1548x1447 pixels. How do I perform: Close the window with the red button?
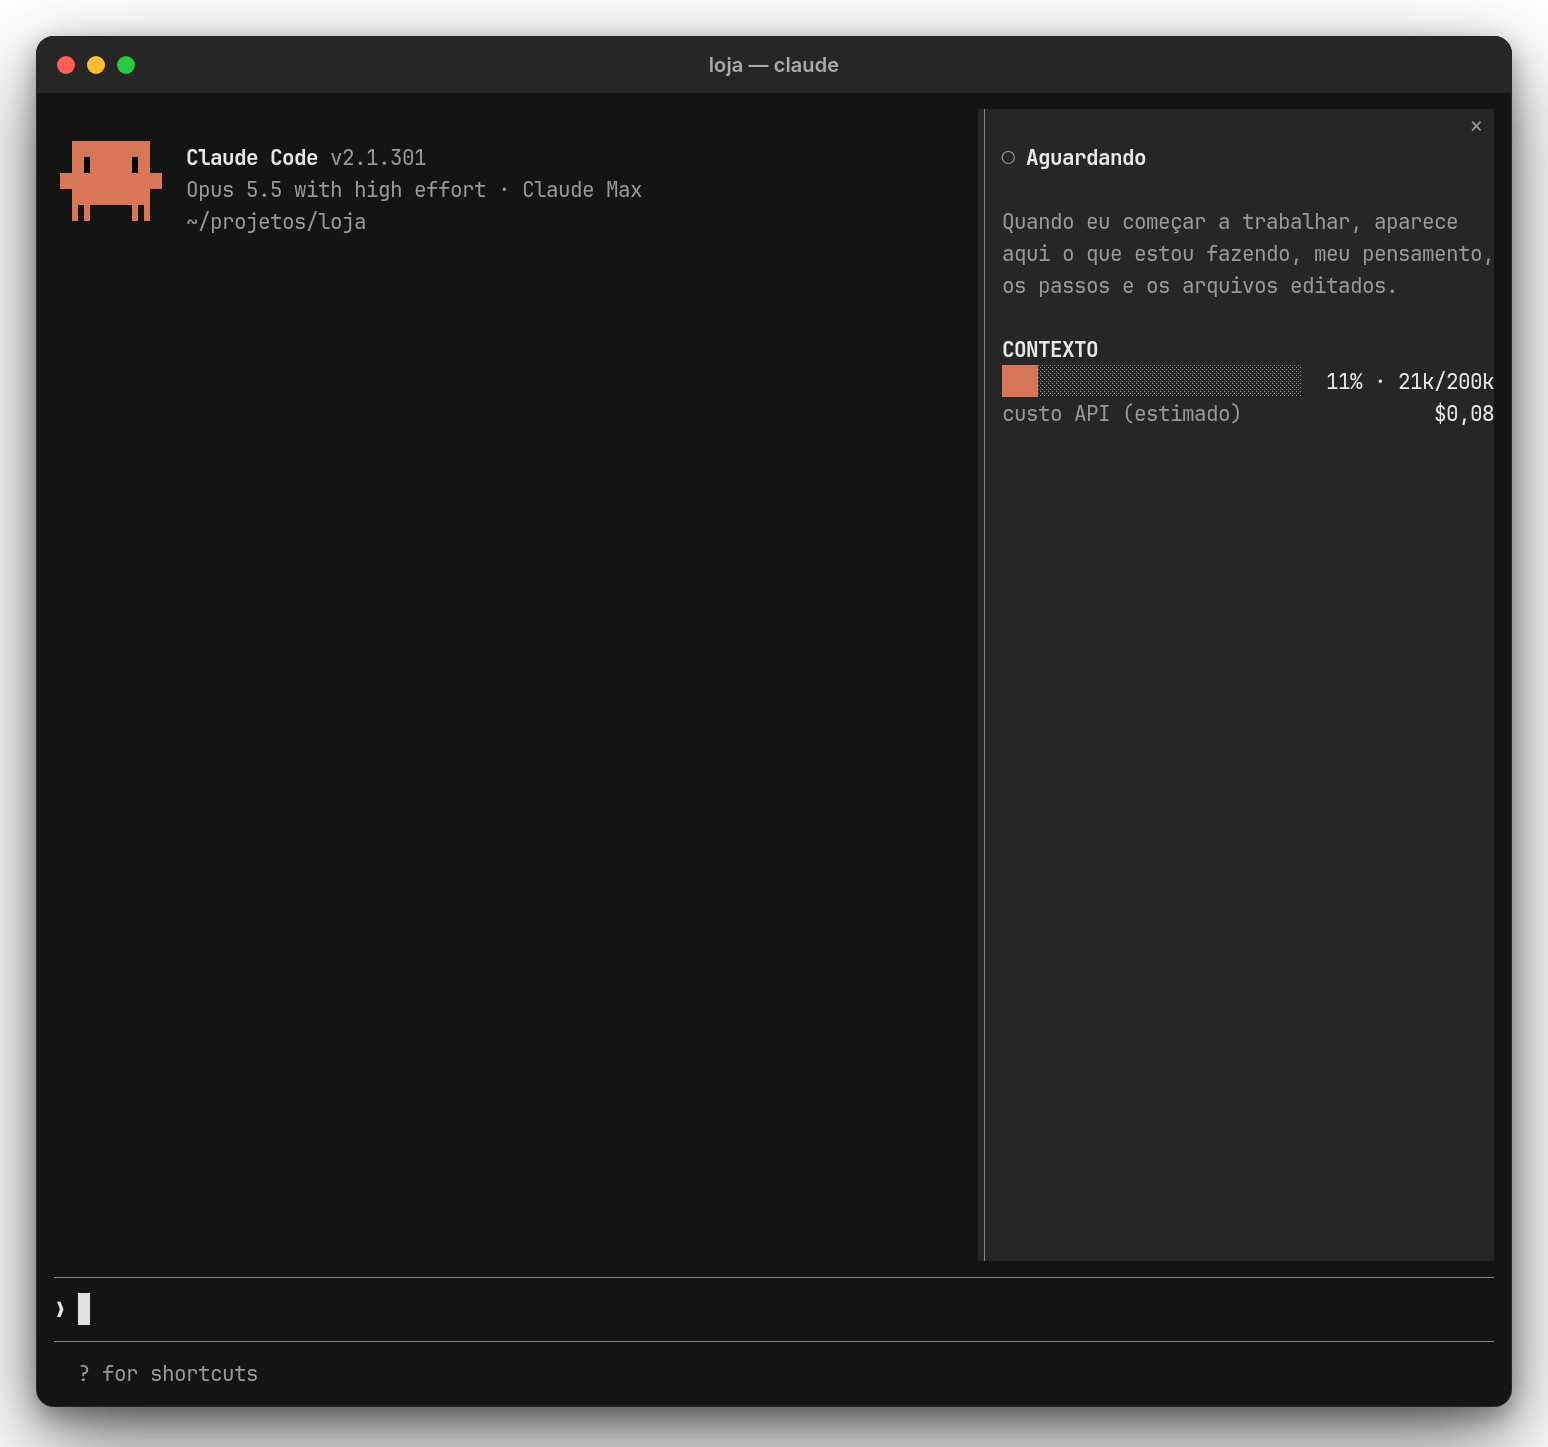[66, 65]
